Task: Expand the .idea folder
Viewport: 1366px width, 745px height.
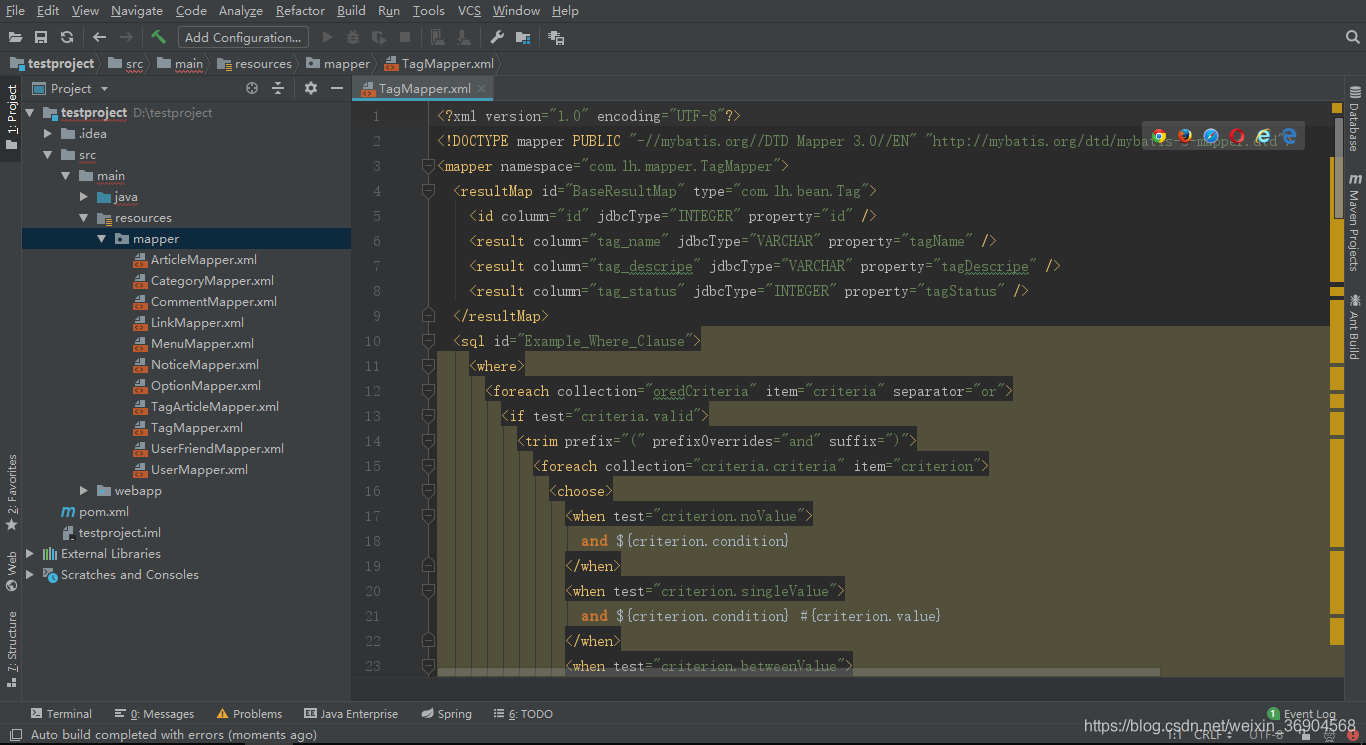Action: 48,134
